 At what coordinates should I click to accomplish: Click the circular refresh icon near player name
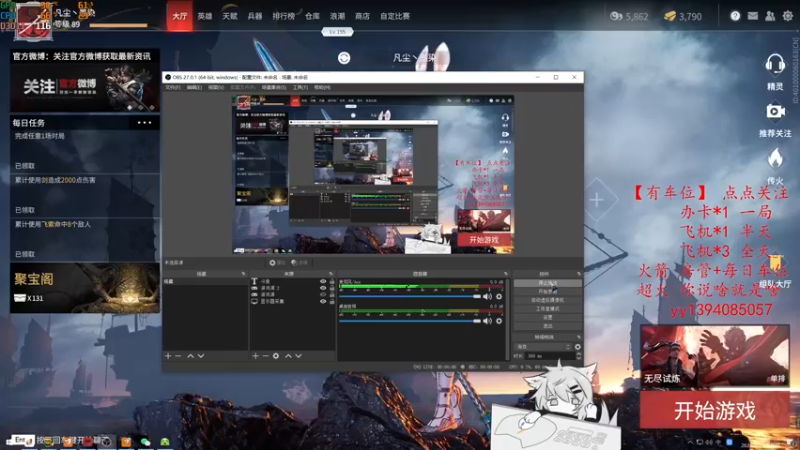(x=344, y=58)
